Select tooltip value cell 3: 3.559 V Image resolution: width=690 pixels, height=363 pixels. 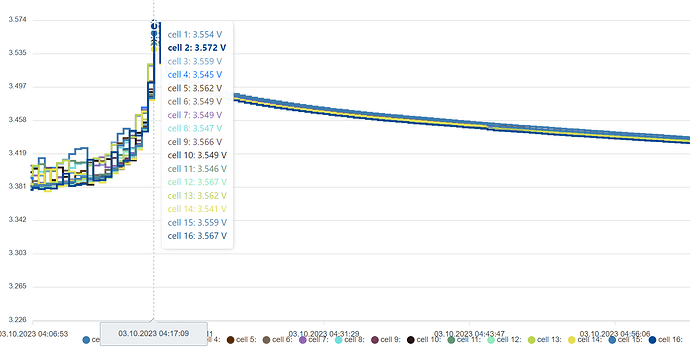195,61
